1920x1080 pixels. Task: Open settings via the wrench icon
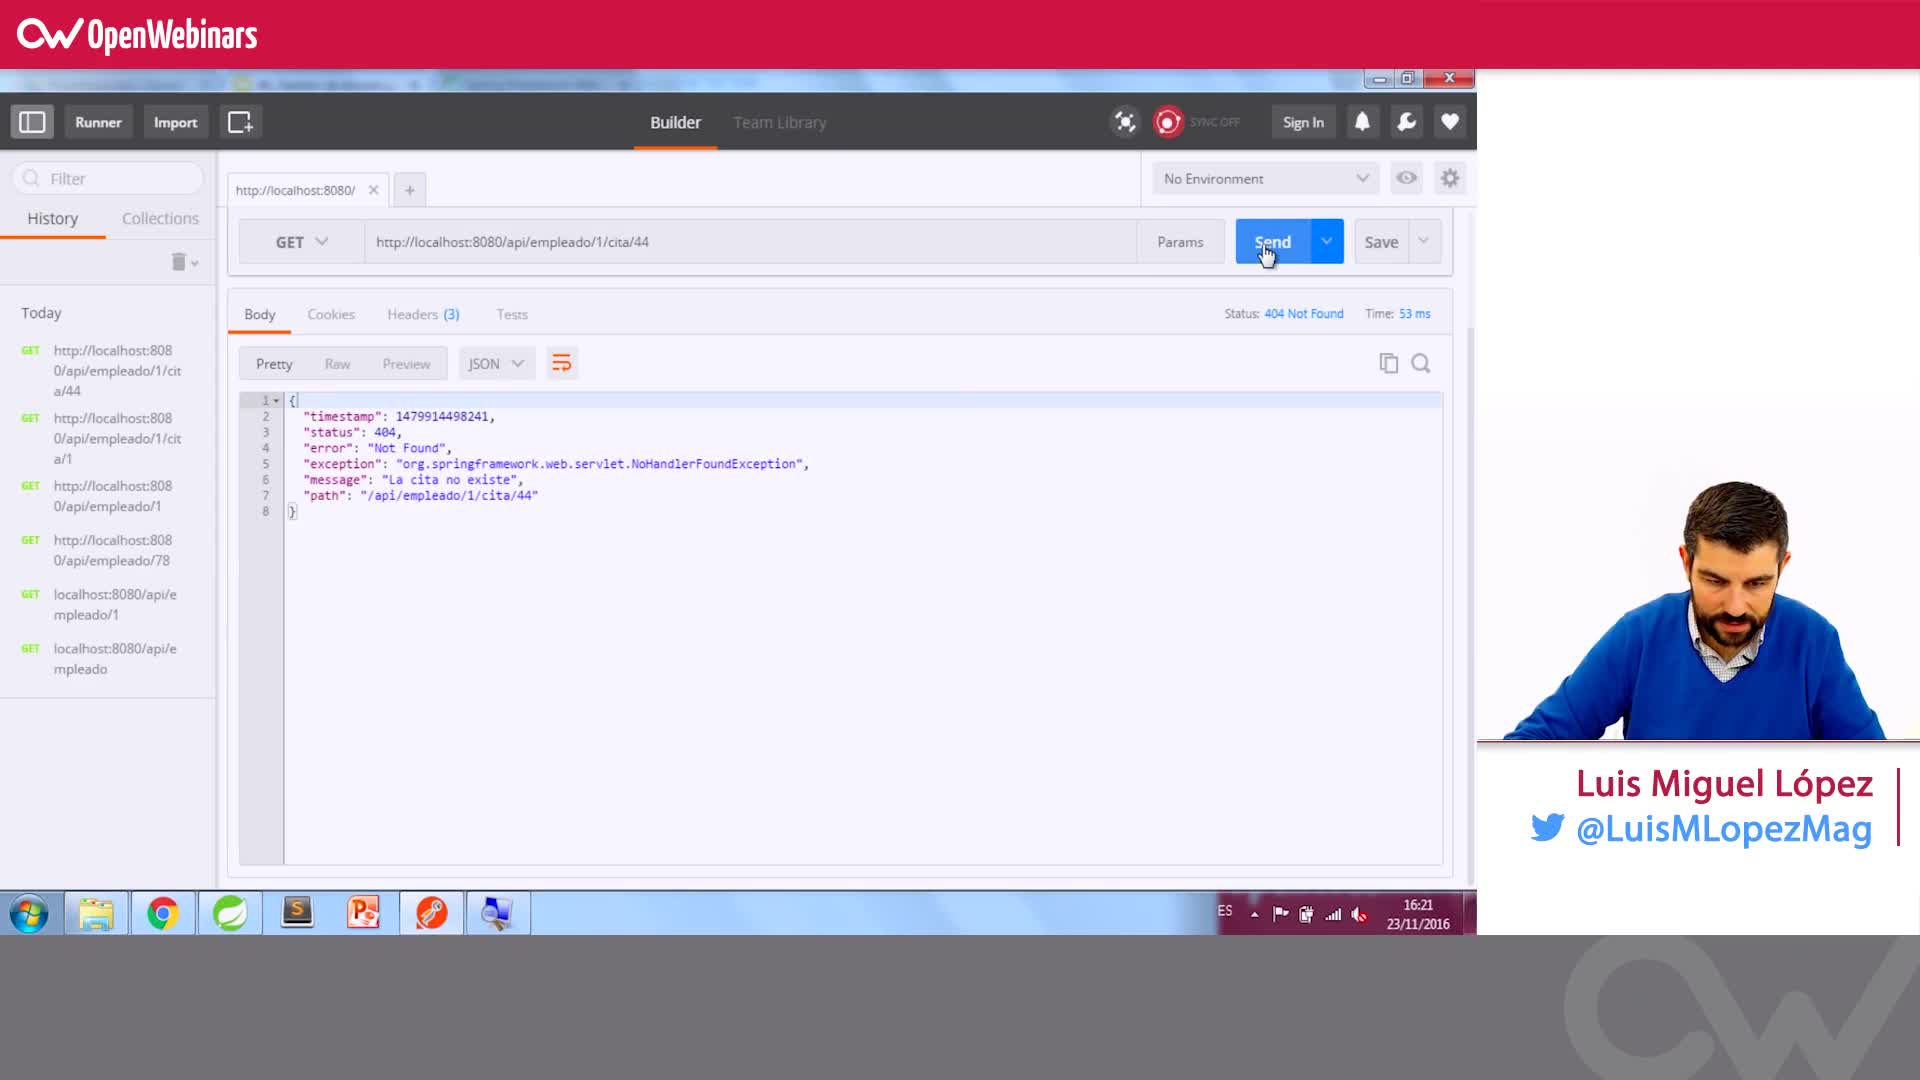tap(1406, 121)
